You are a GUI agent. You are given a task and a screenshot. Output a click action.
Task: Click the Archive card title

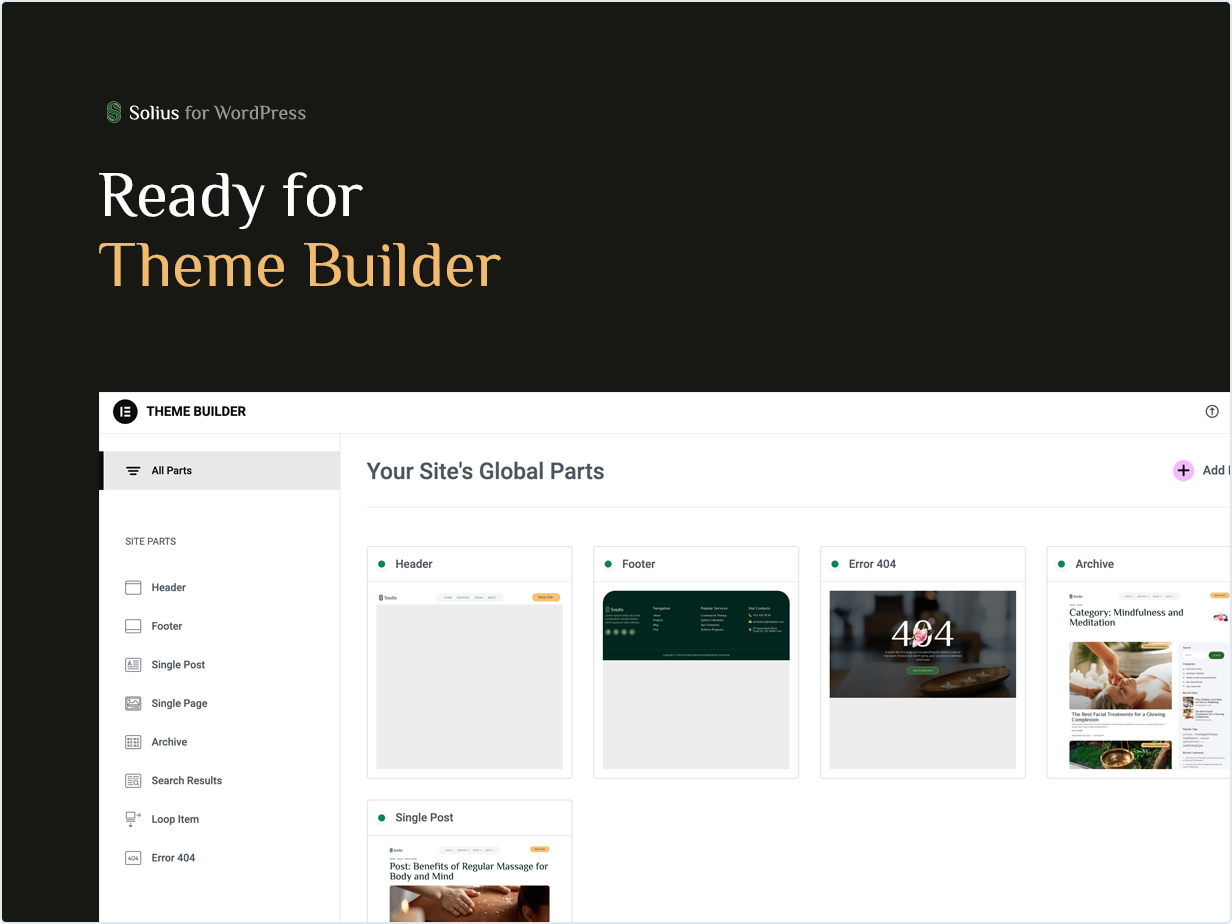tap(1095, 564)
